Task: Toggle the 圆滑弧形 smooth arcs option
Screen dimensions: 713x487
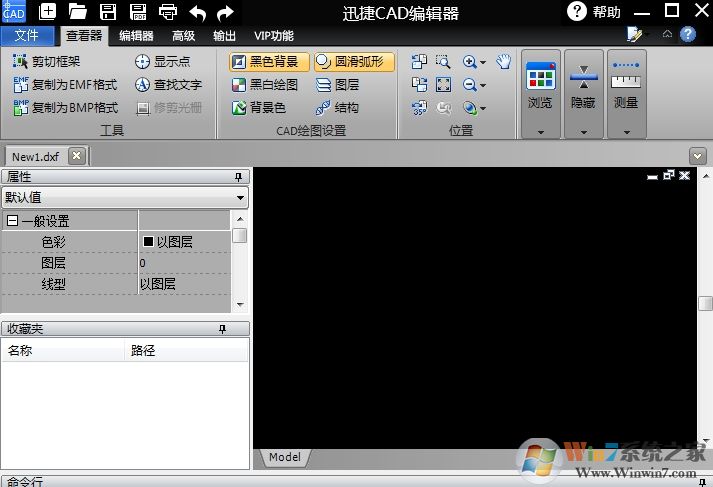Action: 354,62
